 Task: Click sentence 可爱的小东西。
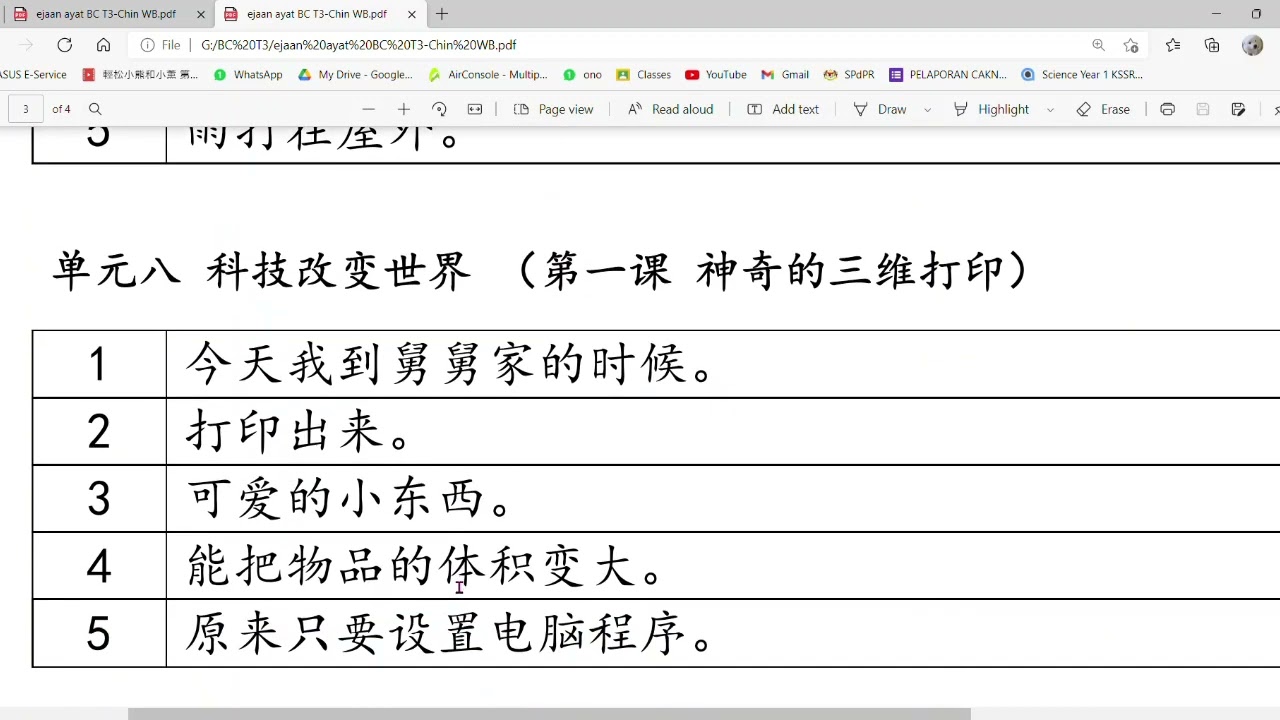349,498
